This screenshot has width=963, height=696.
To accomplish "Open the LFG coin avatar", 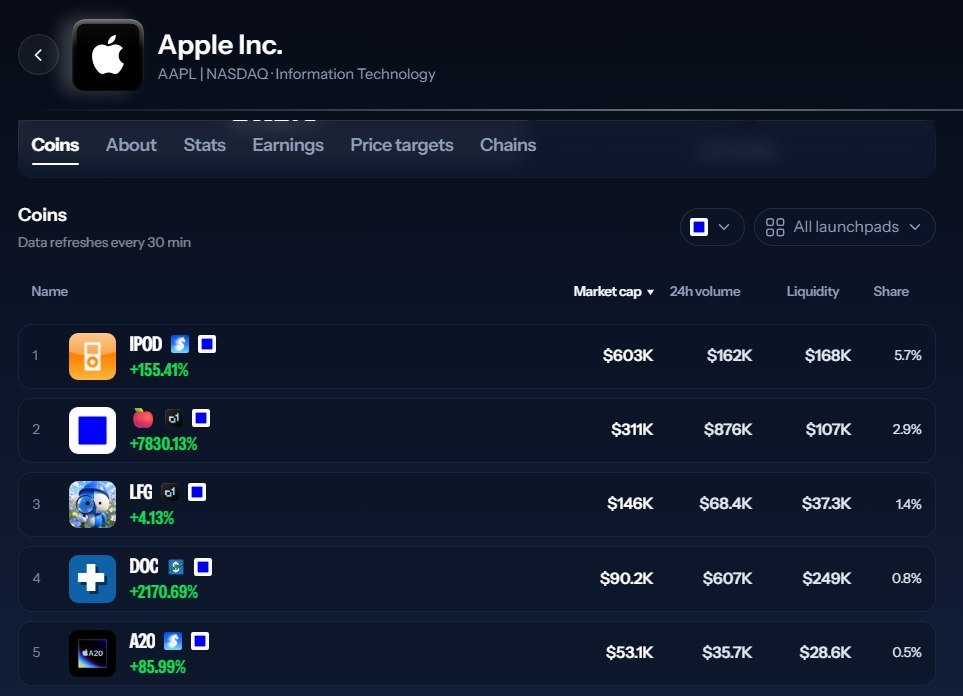I will pyautogui.click(x=92, y=504).
